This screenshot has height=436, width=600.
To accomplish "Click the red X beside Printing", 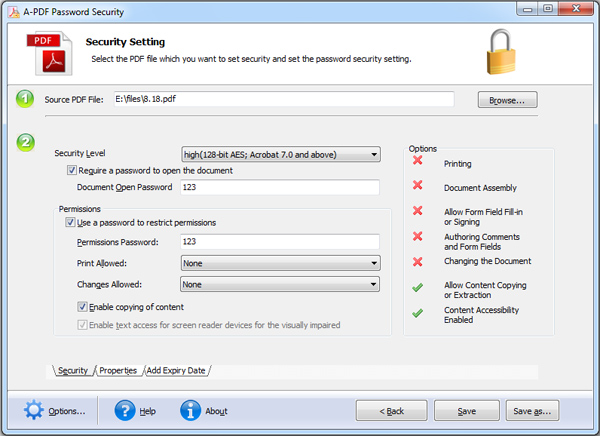I will [x=417, y=160].
